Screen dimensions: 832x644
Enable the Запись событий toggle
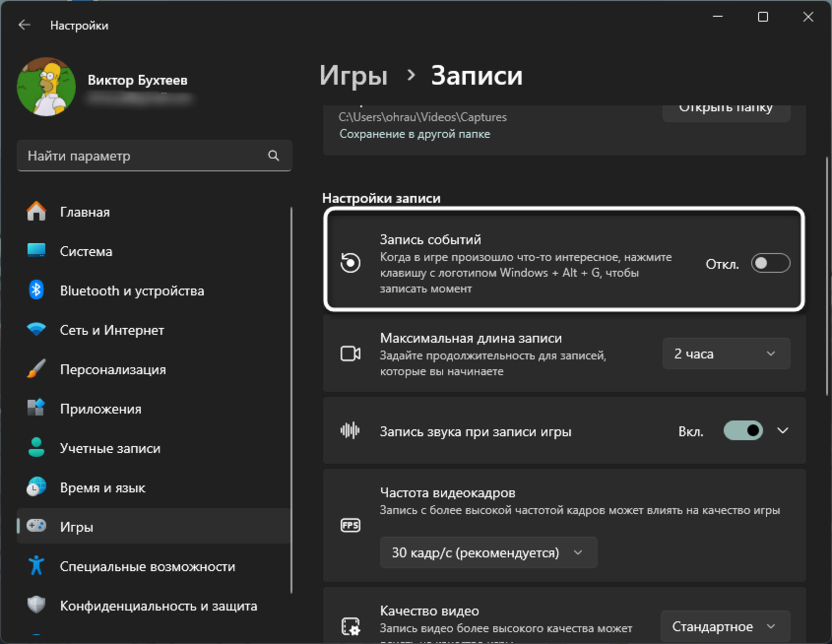pos(771,264)
